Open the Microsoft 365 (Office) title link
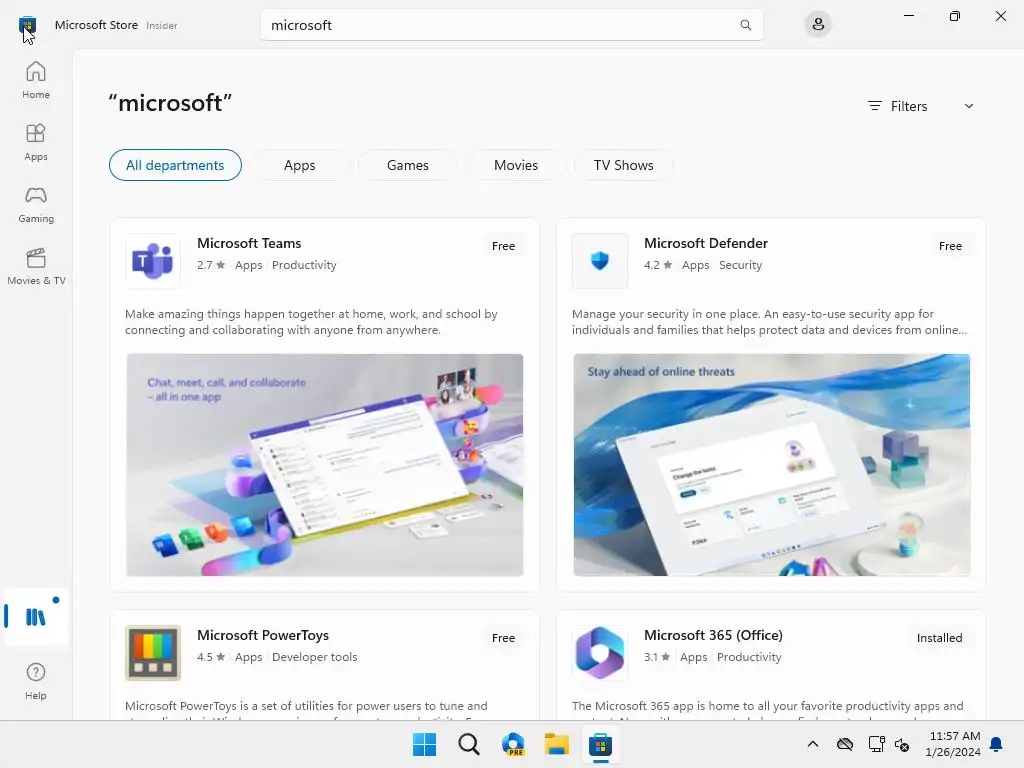 pyautogui.click(x=713, y=635)
